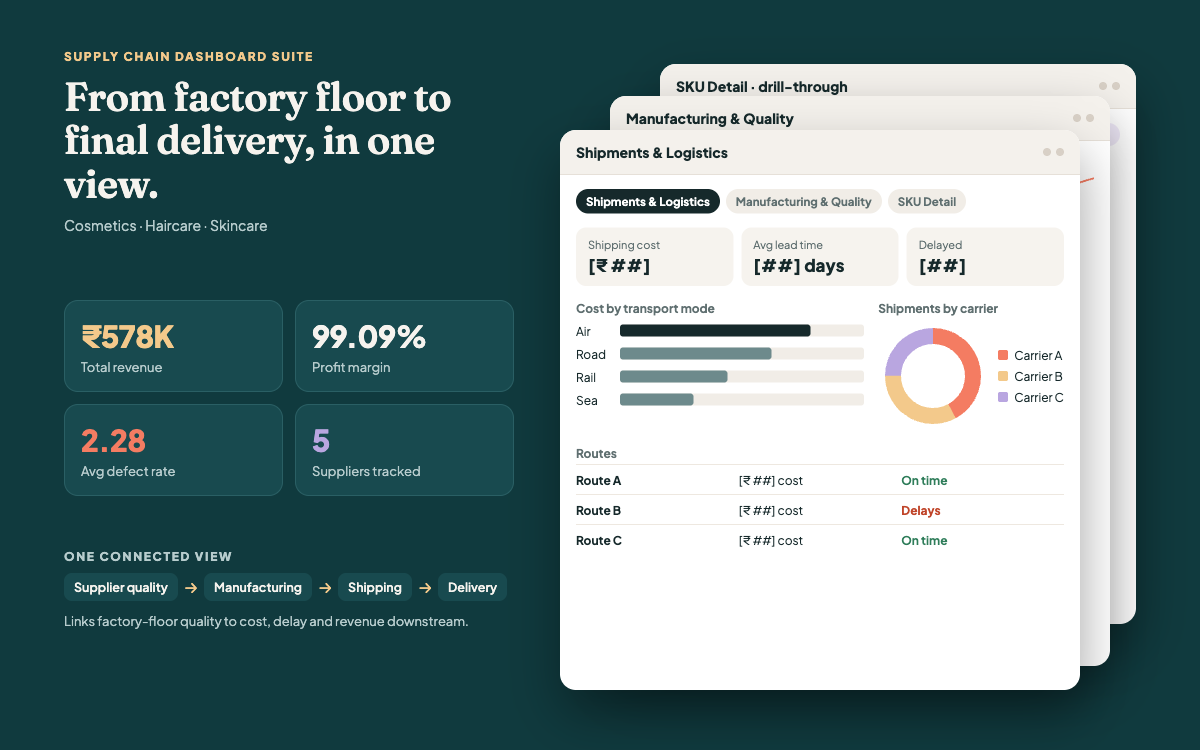Viewport: 1200px width, 750px height.
Task: Click the Routes section heading
Action: 596,453
